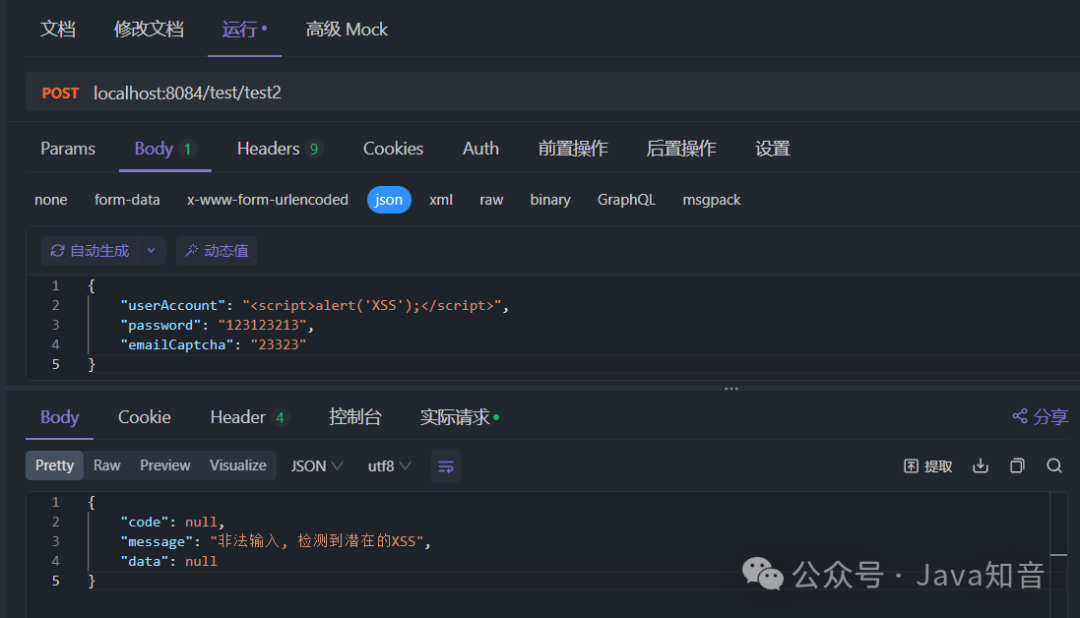Click the URL field localhost:8084/test/test2
The height and width of the screenshot is (618, 1080).
[x=187, y=93]
